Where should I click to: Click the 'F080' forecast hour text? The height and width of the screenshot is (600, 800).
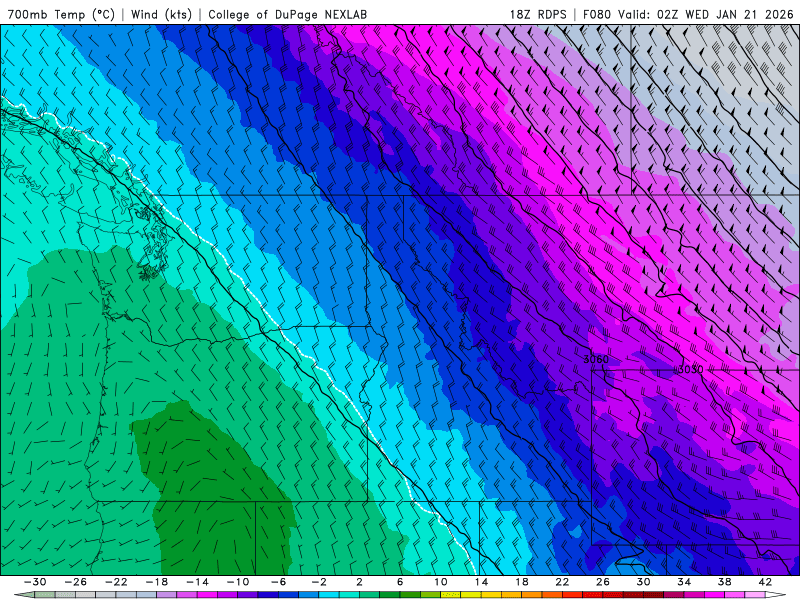click(x=596, y=14)
